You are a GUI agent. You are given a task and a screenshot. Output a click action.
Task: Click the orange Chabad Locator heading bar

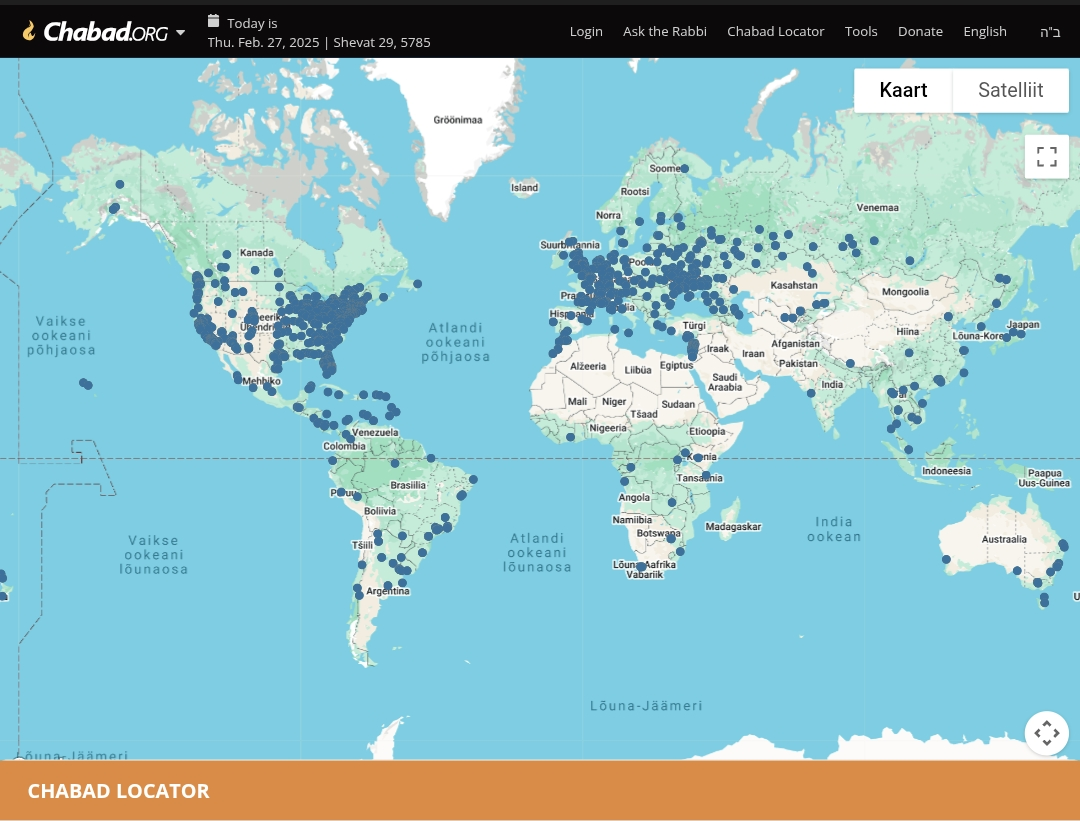pyautogui.click(x=540, y=791)
